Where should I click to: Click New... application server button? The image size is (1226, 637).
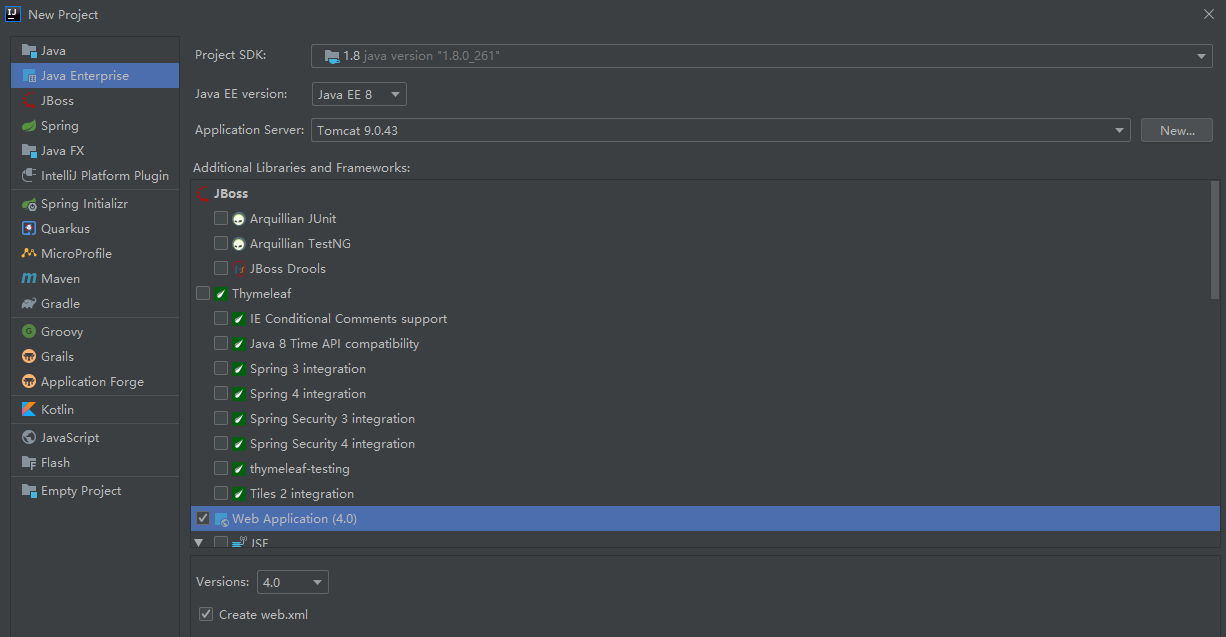point(1177,130)
